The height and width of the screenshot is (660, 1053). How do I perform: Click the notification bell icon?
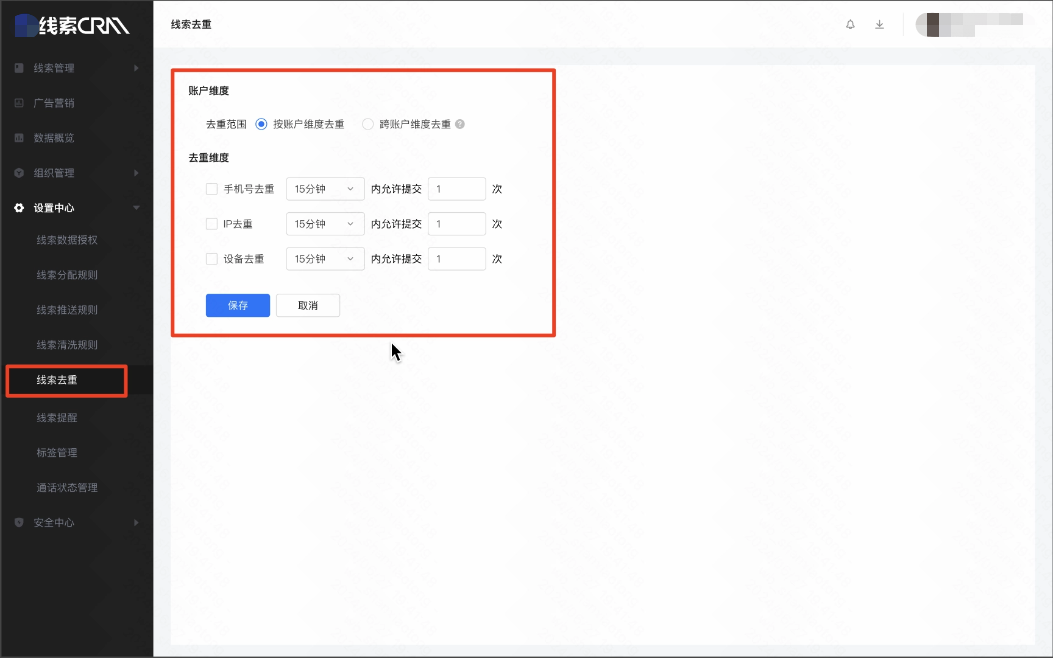851,24
